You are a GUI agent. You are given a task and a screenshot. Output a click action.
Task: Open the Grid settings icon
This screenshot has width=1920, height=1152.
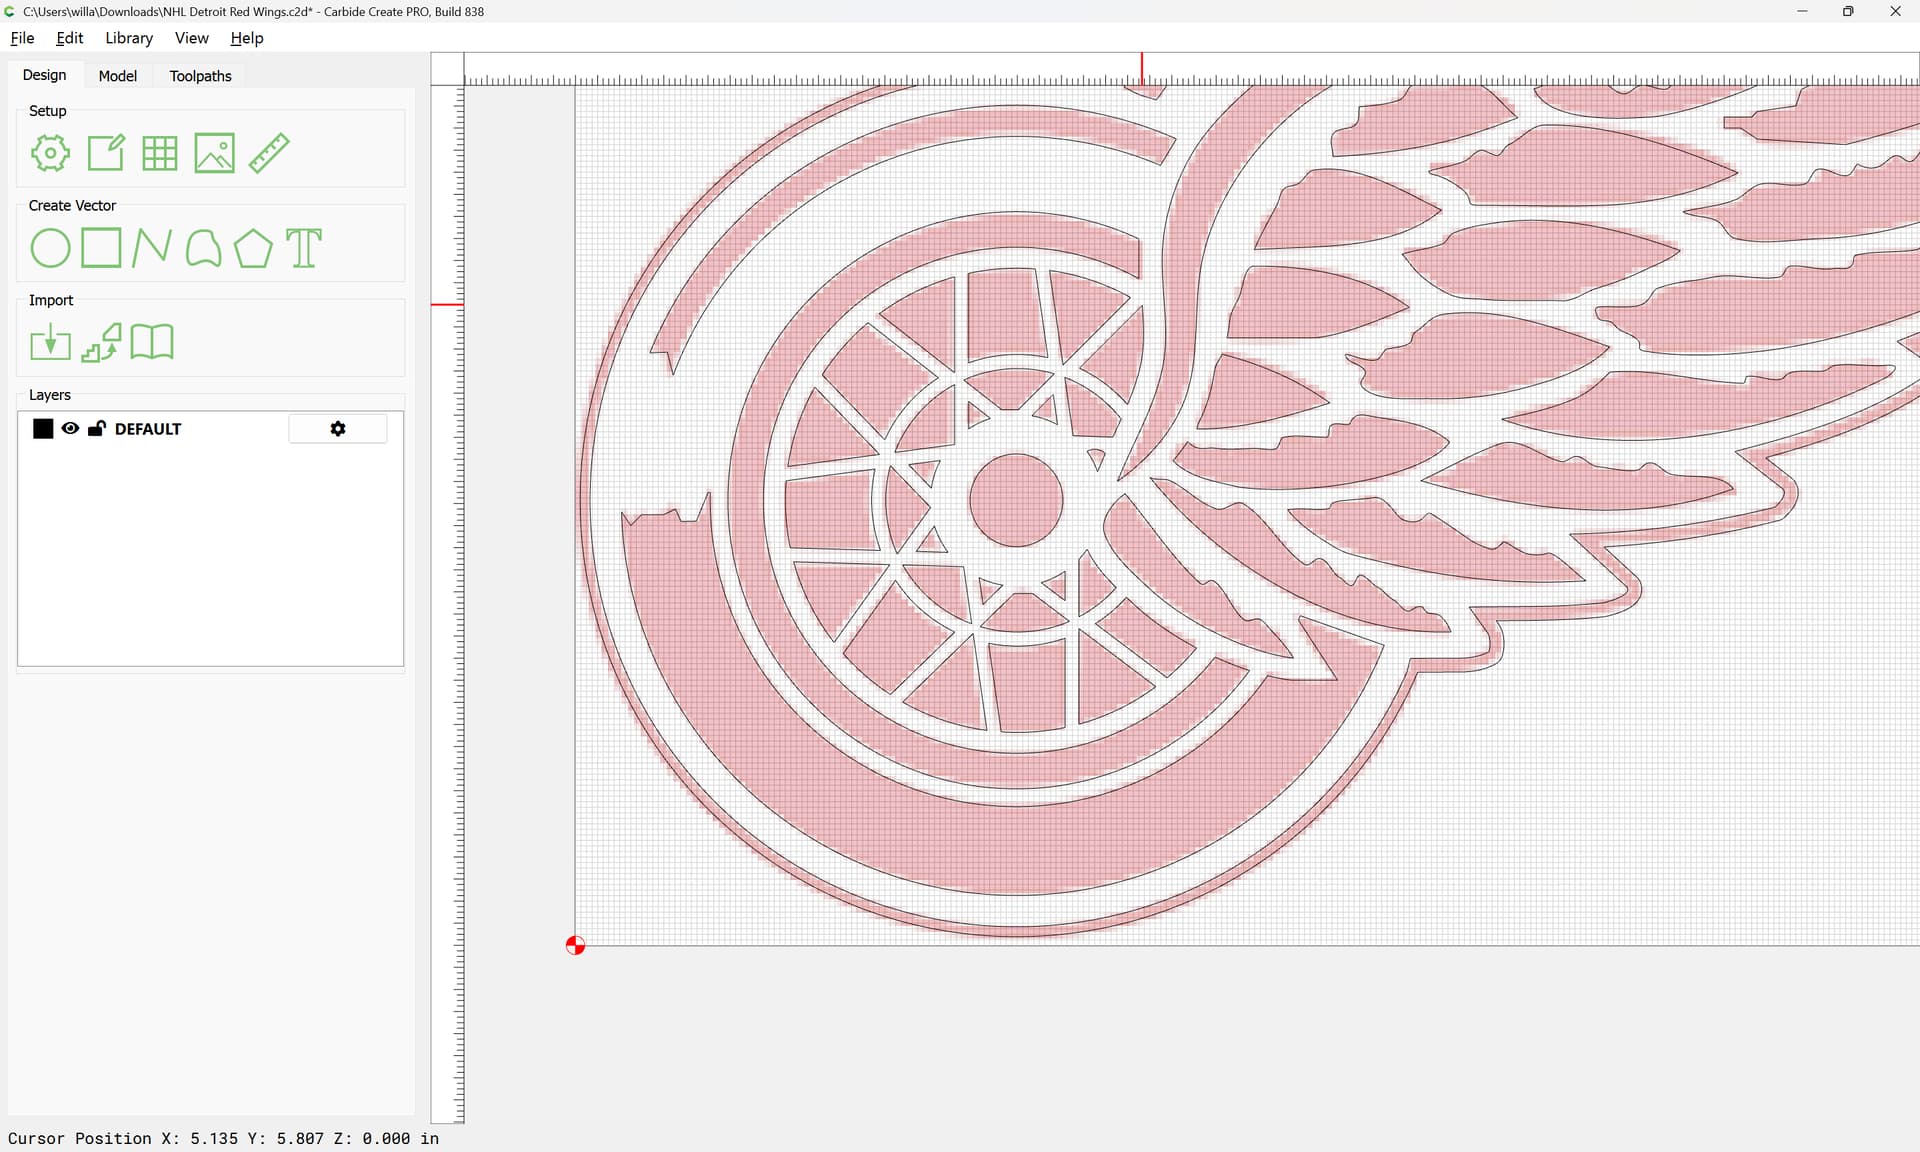[x=160, y=153]
